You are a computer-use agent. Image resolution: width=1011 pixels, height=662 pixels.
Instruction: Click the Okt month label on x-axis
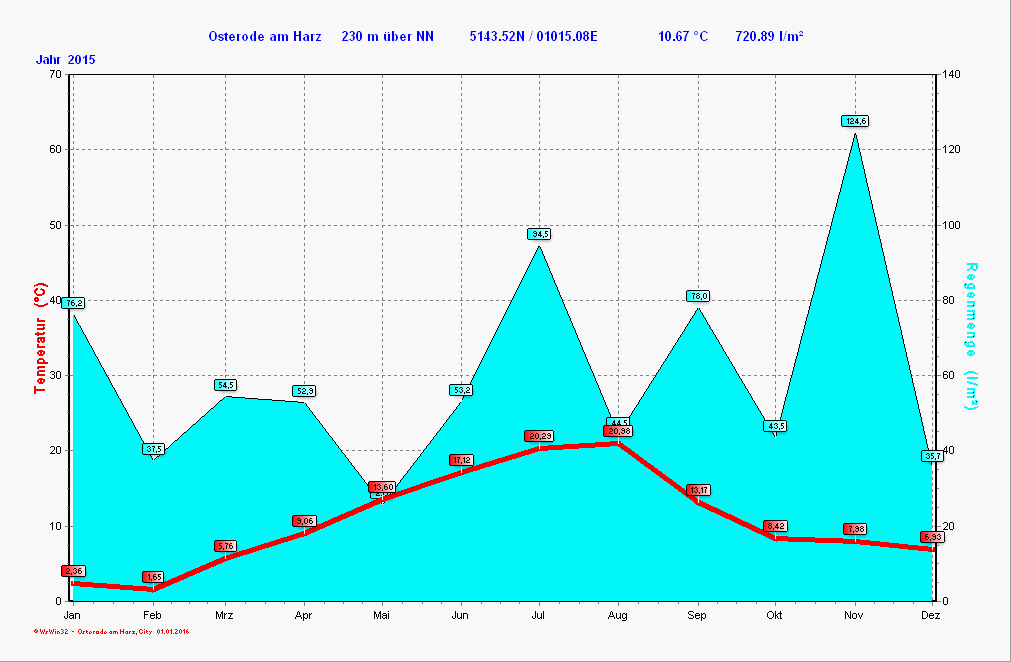click(x=774, y=615)
